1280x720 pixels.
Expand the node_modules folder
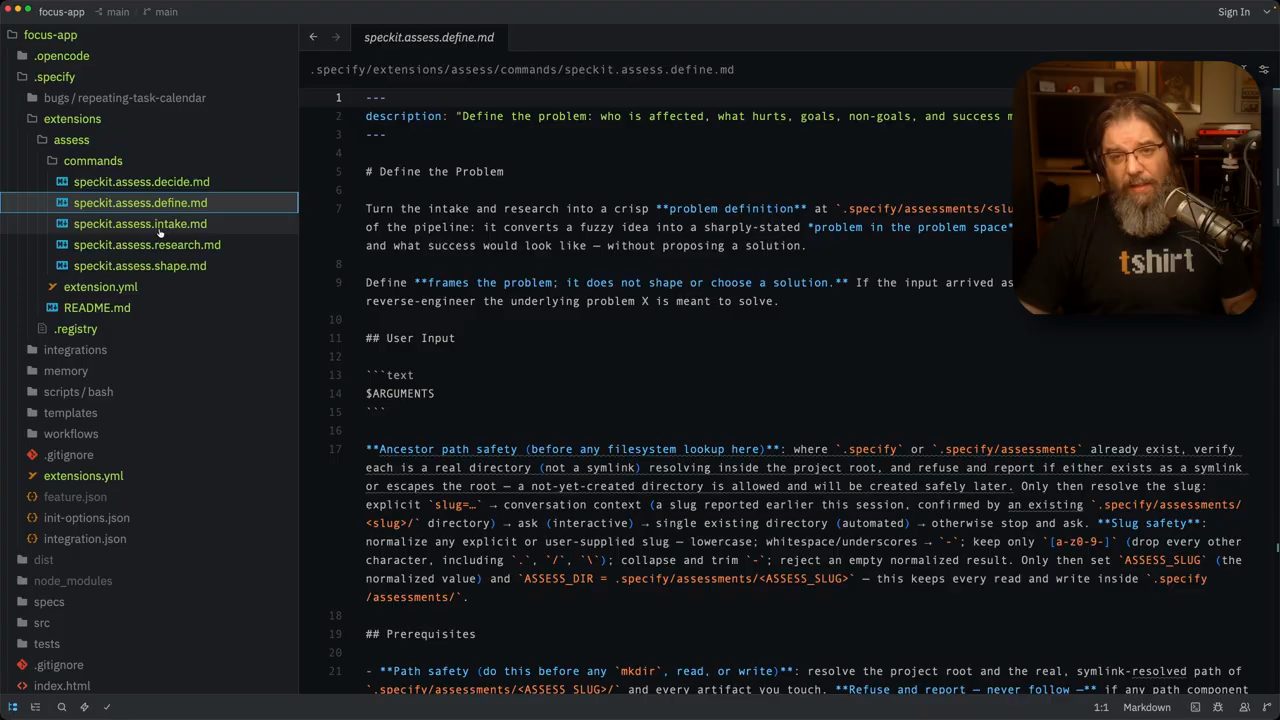coord(64,581)
